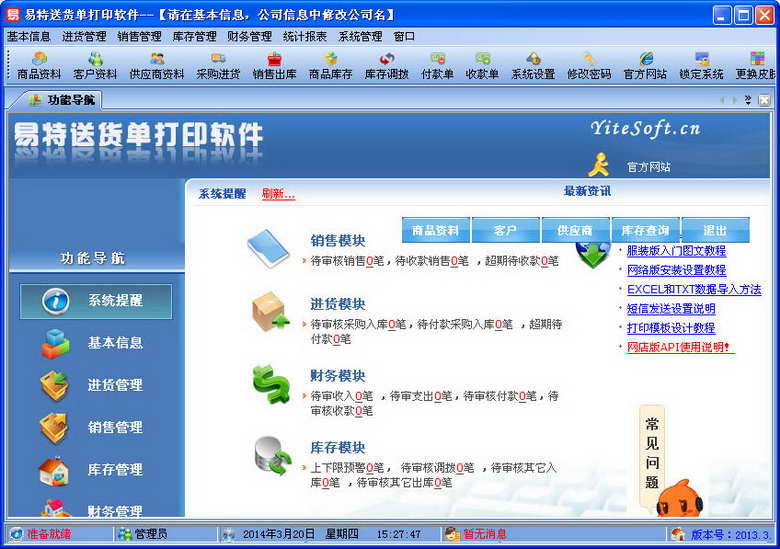Open the 基本信息 menu
Image resolution: width=780 pixels, height=549 pixels.
29,36
